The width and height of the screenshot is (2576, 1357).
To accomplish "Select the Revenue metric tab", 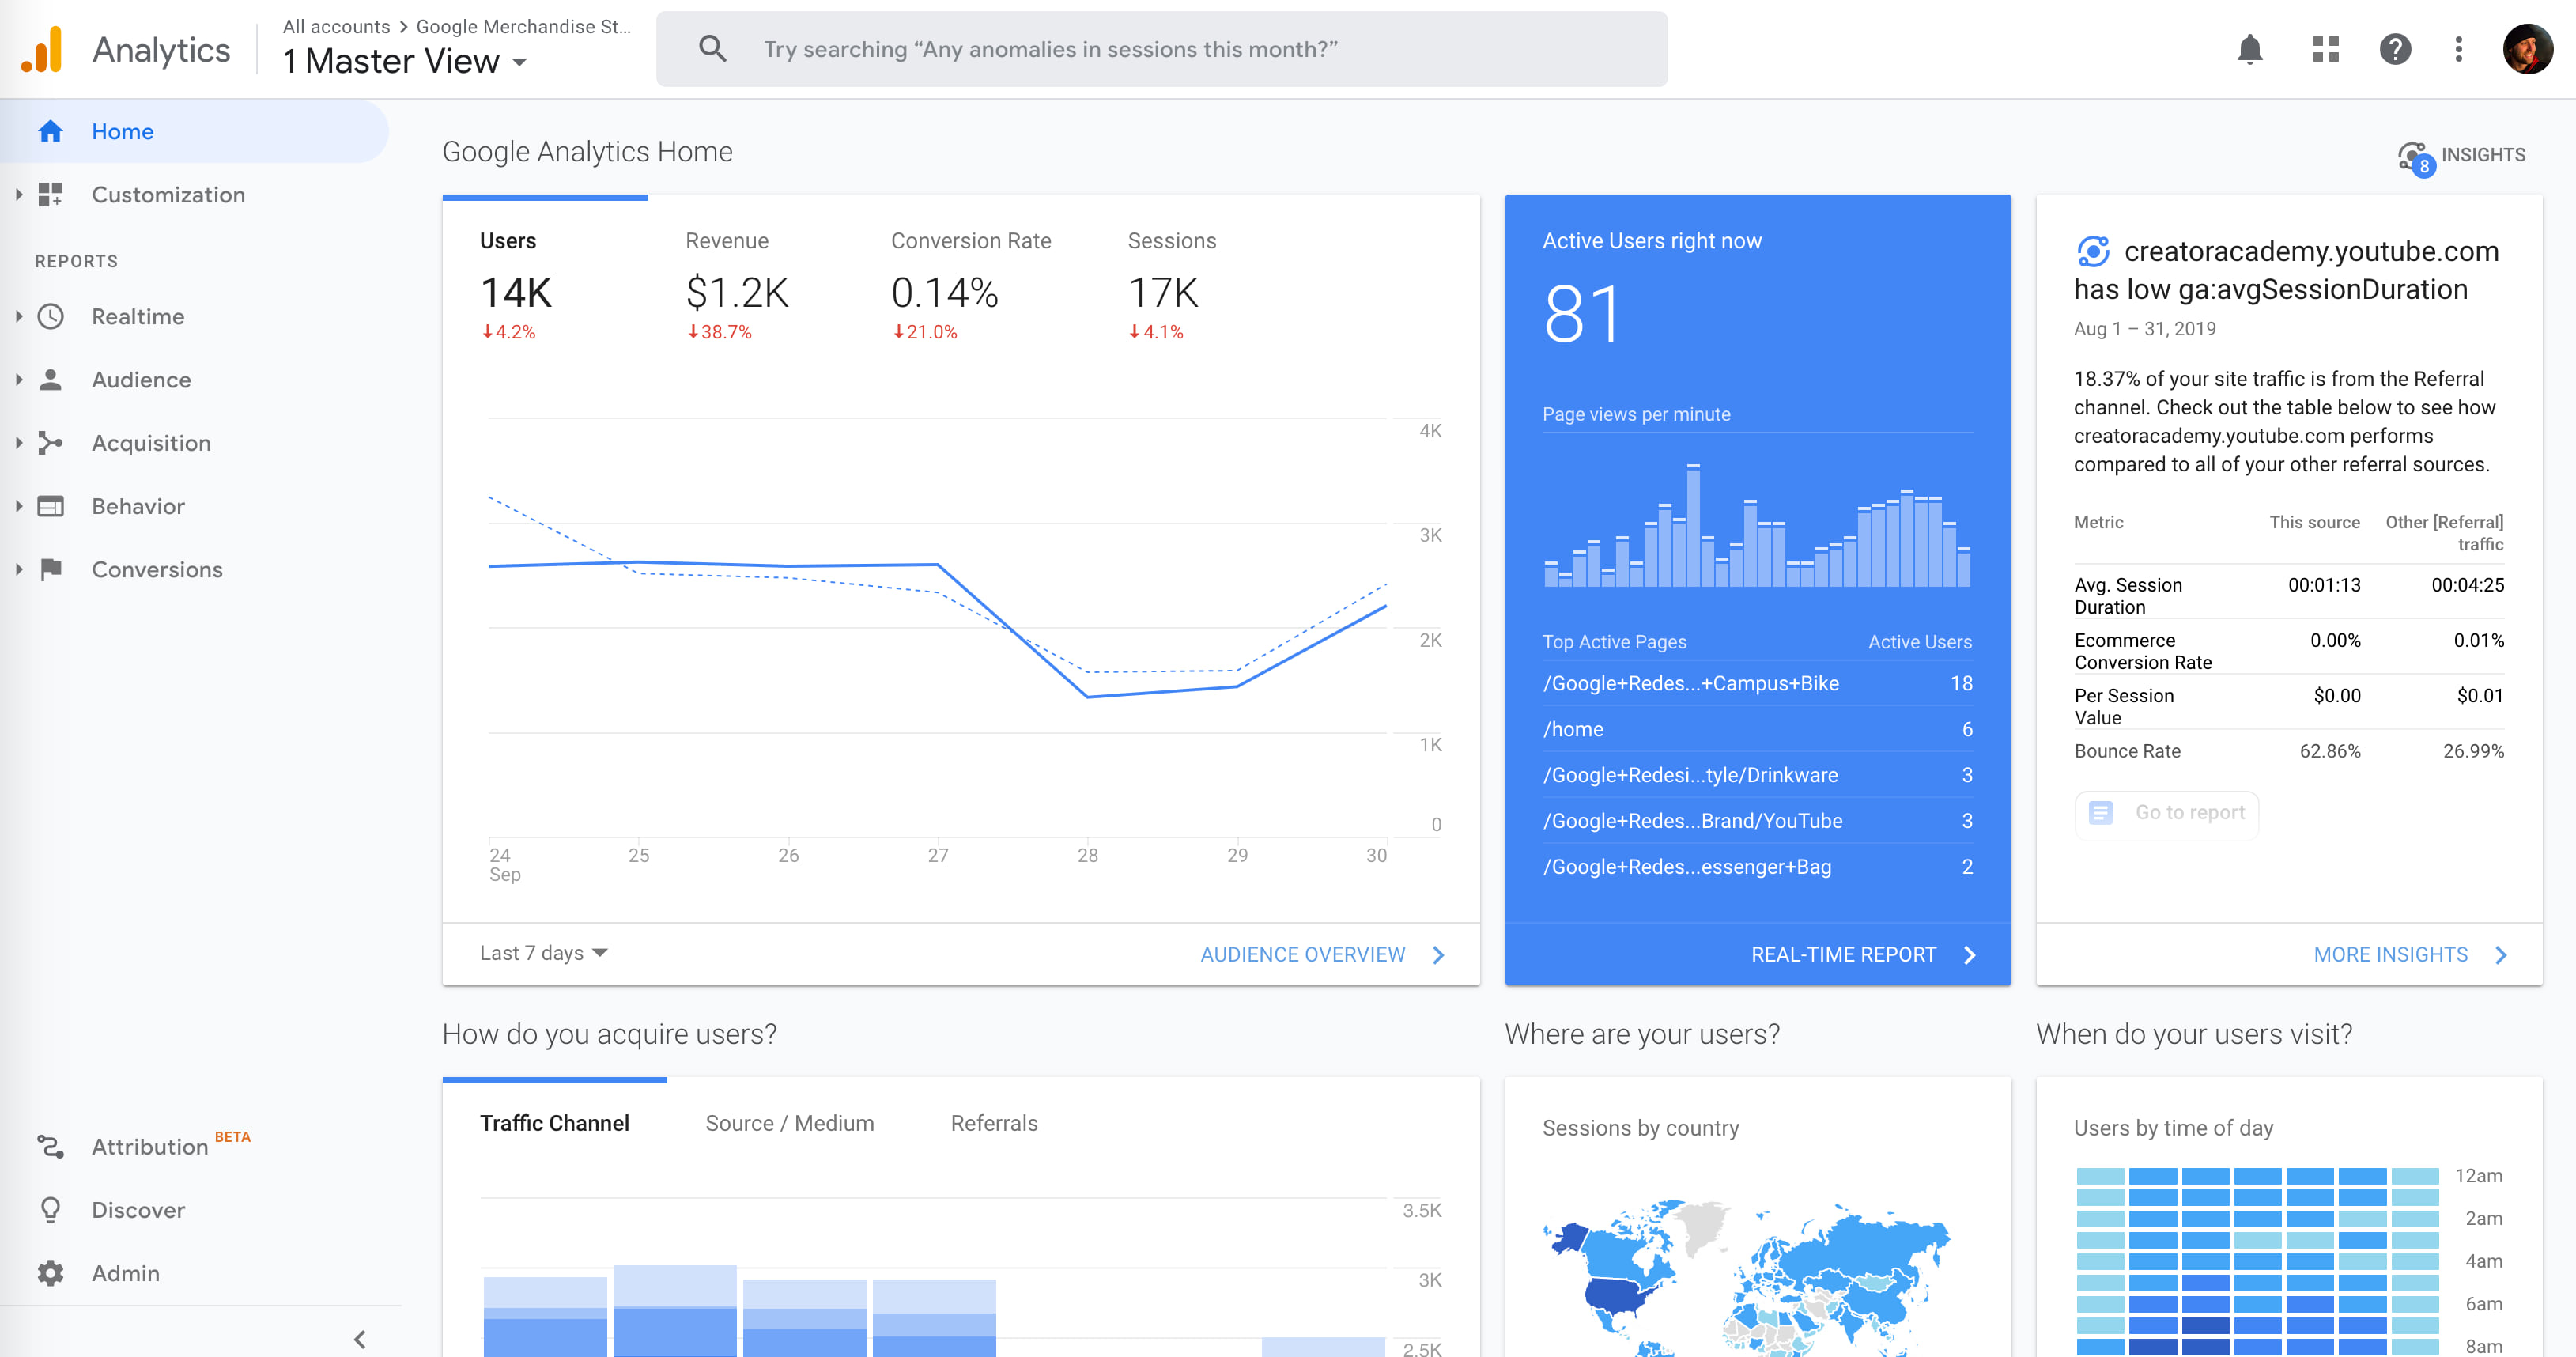I will [x=727, y=240].
